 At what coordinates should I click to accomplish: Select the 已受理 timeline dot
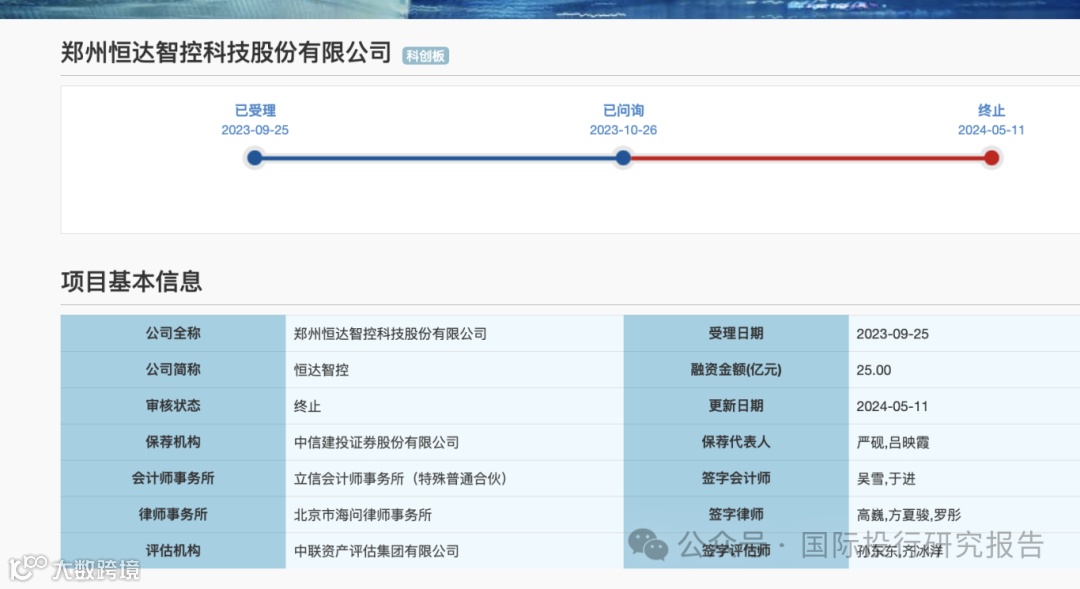(x=255, y=158)
